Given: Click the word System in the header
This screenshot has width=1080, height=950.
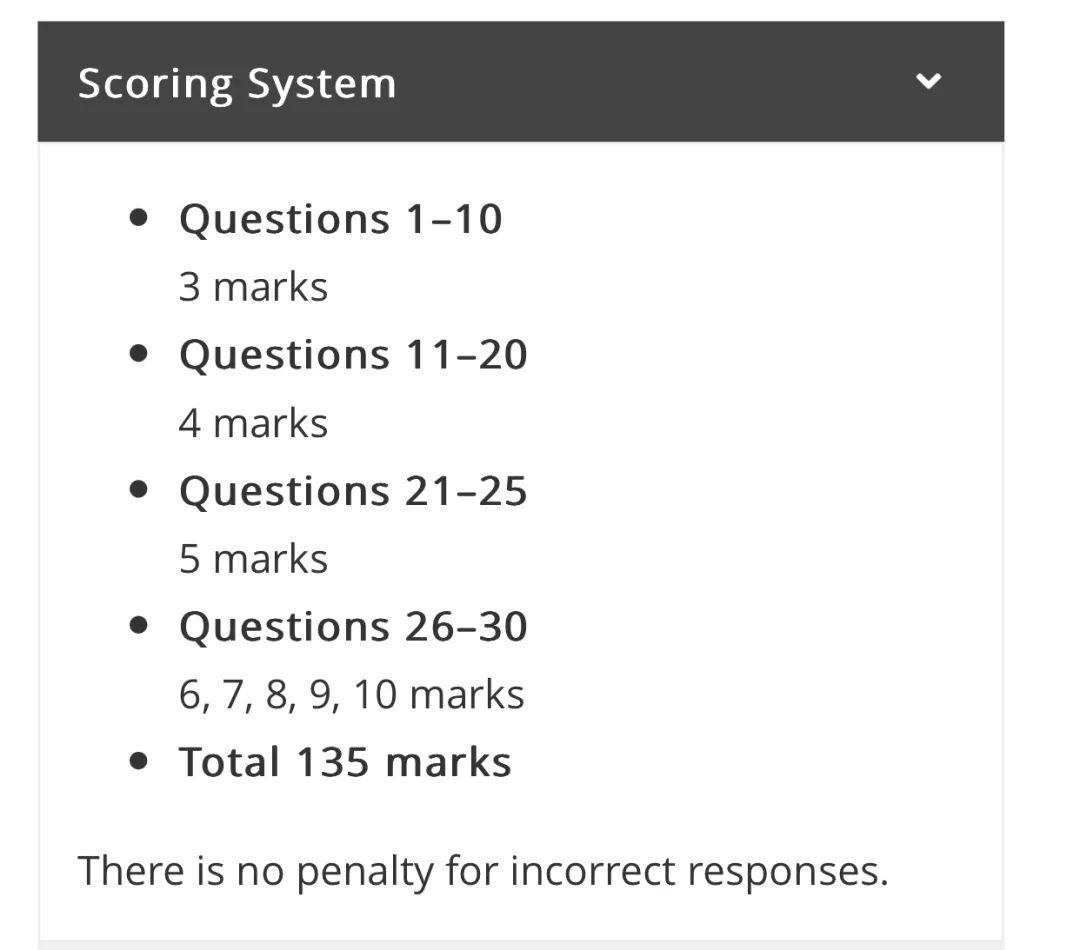Looking at the screenshot, I should coord(322,85).
